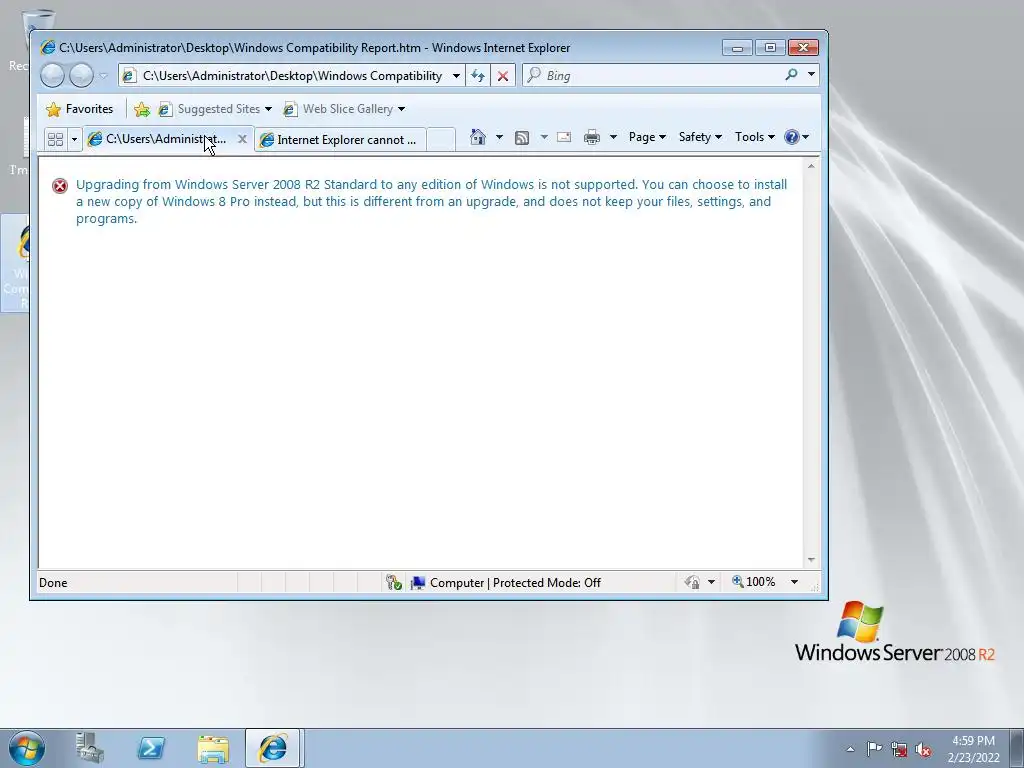1024x768 pixels.
Task: Open the Tools menu
Action: (x=755, y=137)
